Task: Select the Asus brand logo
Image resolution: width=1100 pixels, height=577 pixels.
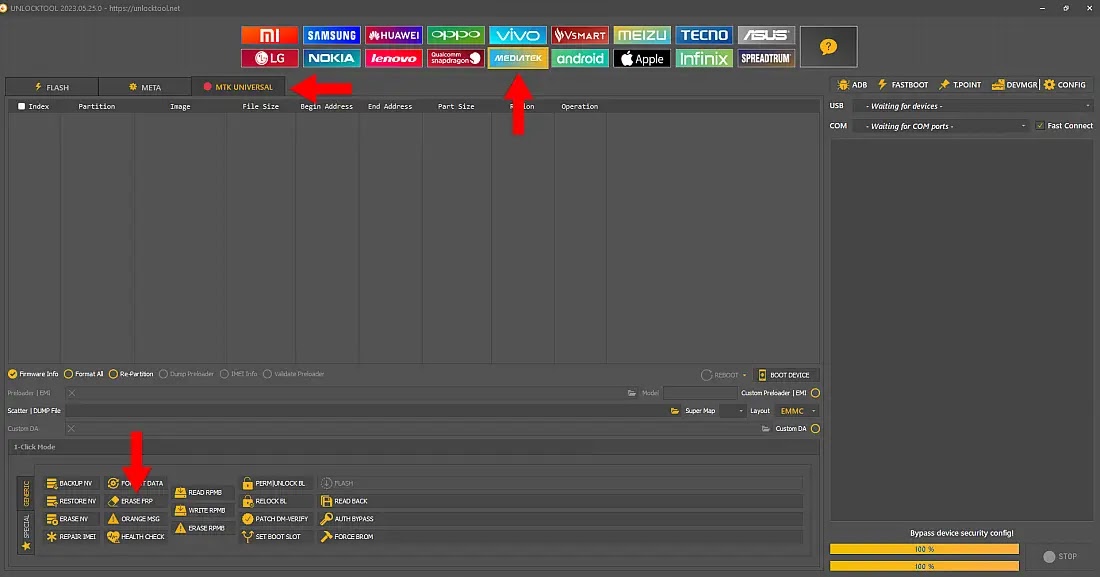Action: [x=766, y=35]
